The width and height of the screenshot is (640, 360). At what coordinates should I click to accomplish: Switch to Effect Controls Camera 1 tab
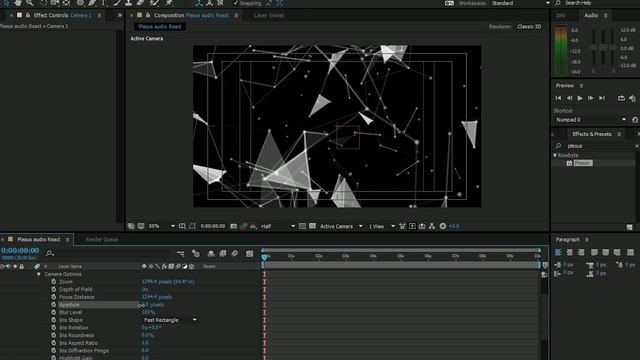click(62, 16)
